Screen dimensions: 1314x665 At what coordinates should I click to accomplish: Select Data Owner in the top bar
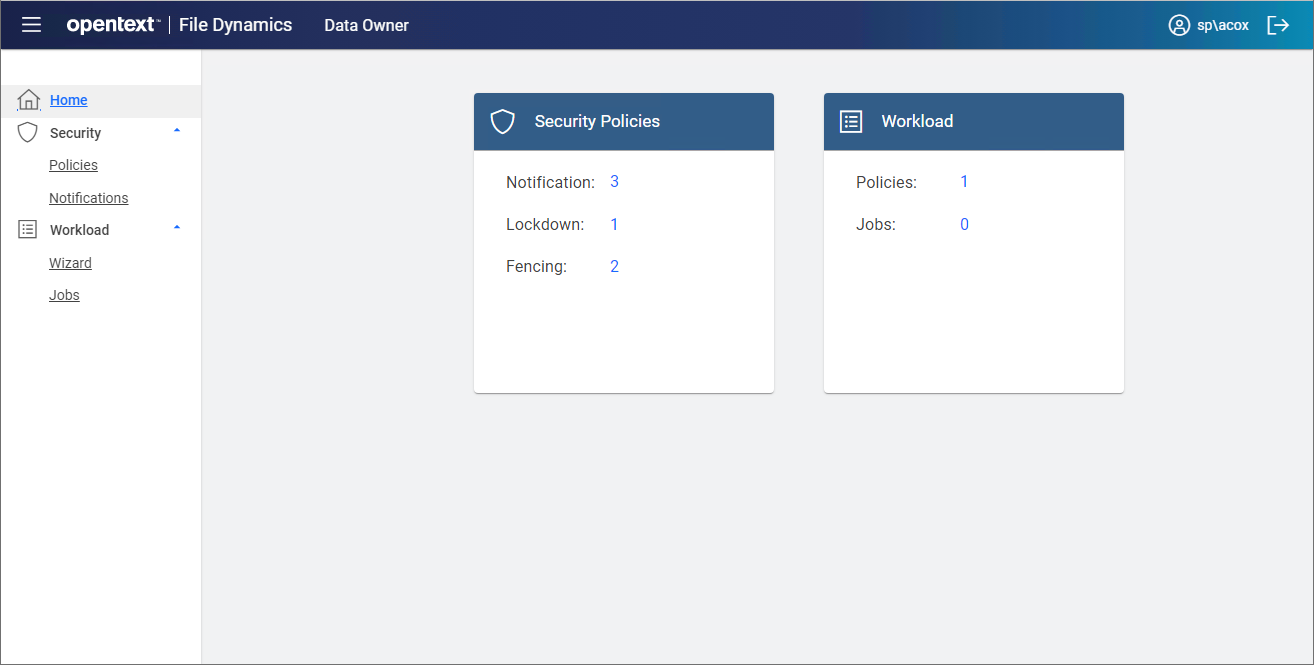[x=366, y=24]
